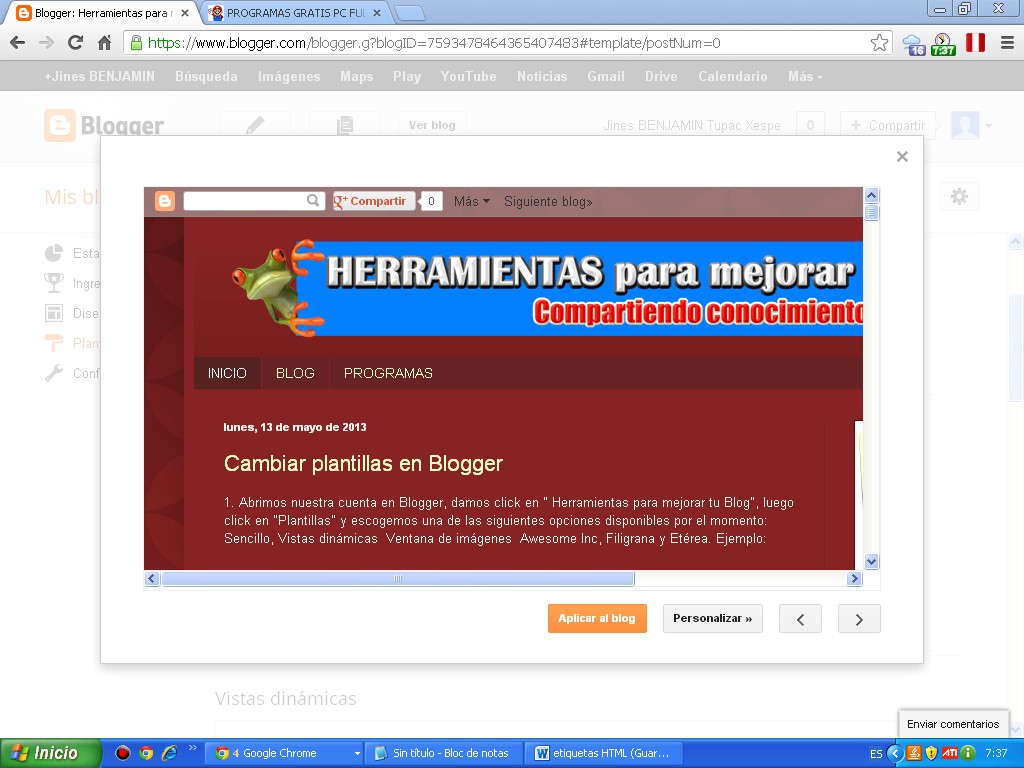
Task: Expand the Más dropdown in Google bar
Action: click(805, 76)
